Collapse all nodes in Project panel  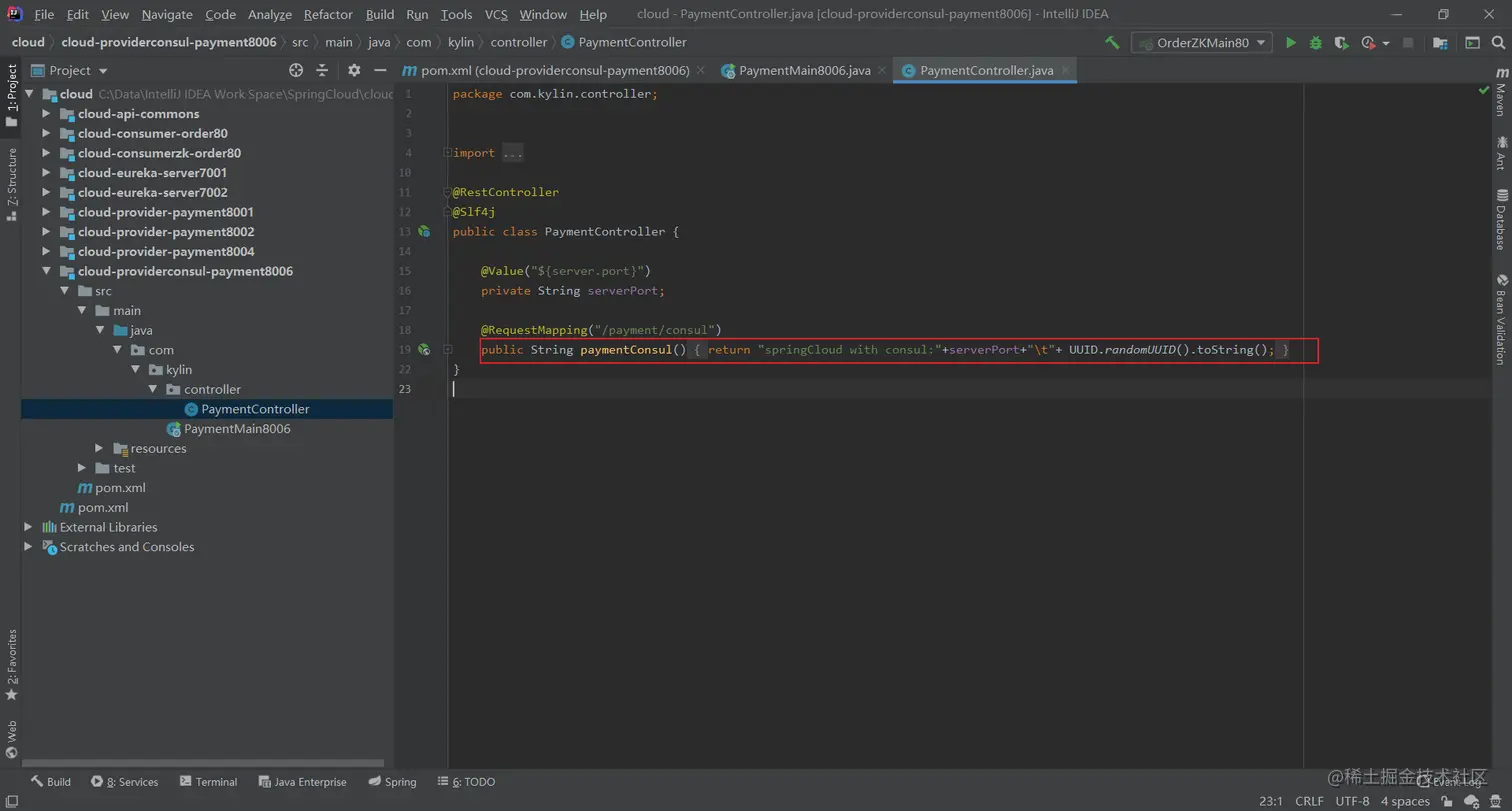322,70
